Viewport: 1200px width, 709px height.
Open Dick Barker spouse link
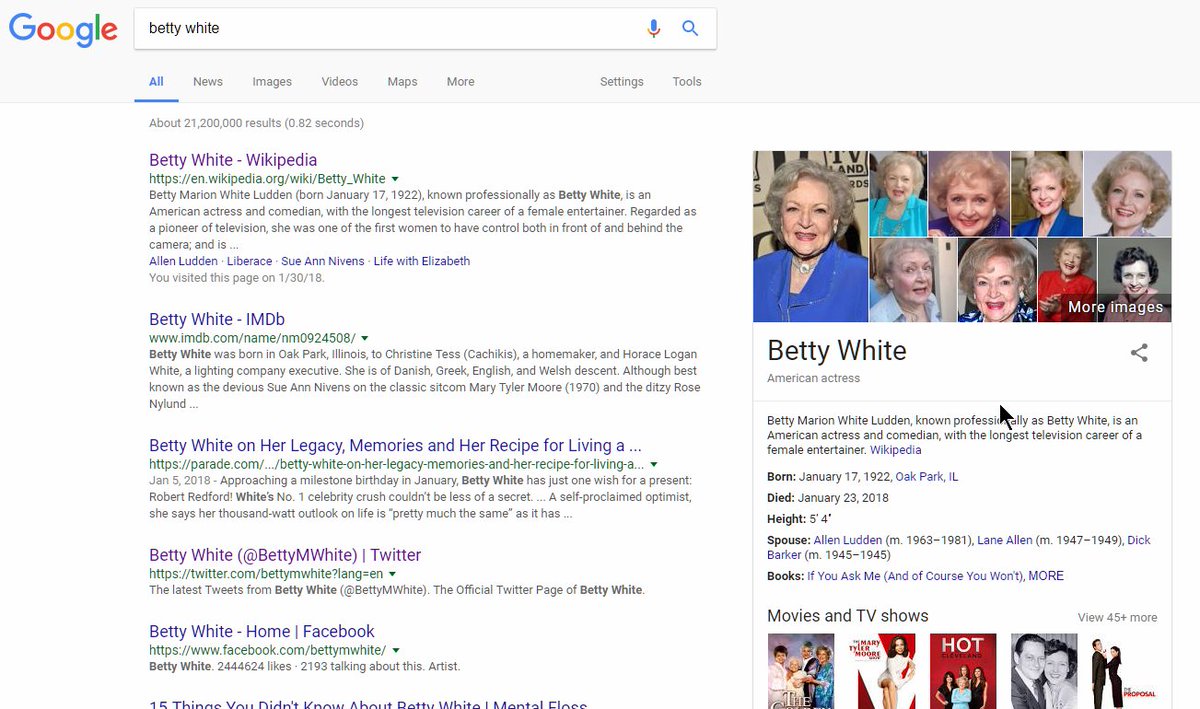click(1139, 540)
